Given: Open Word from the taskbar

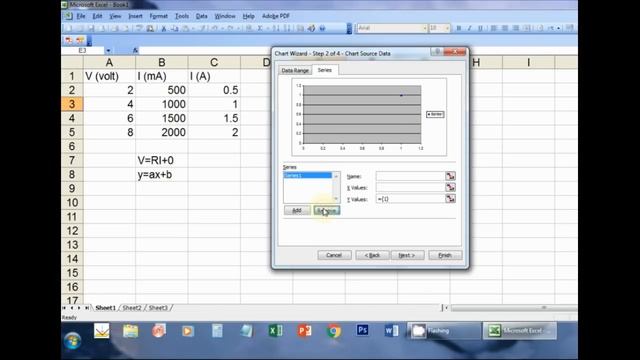Looking at the screenshot, I should point(391,330).
